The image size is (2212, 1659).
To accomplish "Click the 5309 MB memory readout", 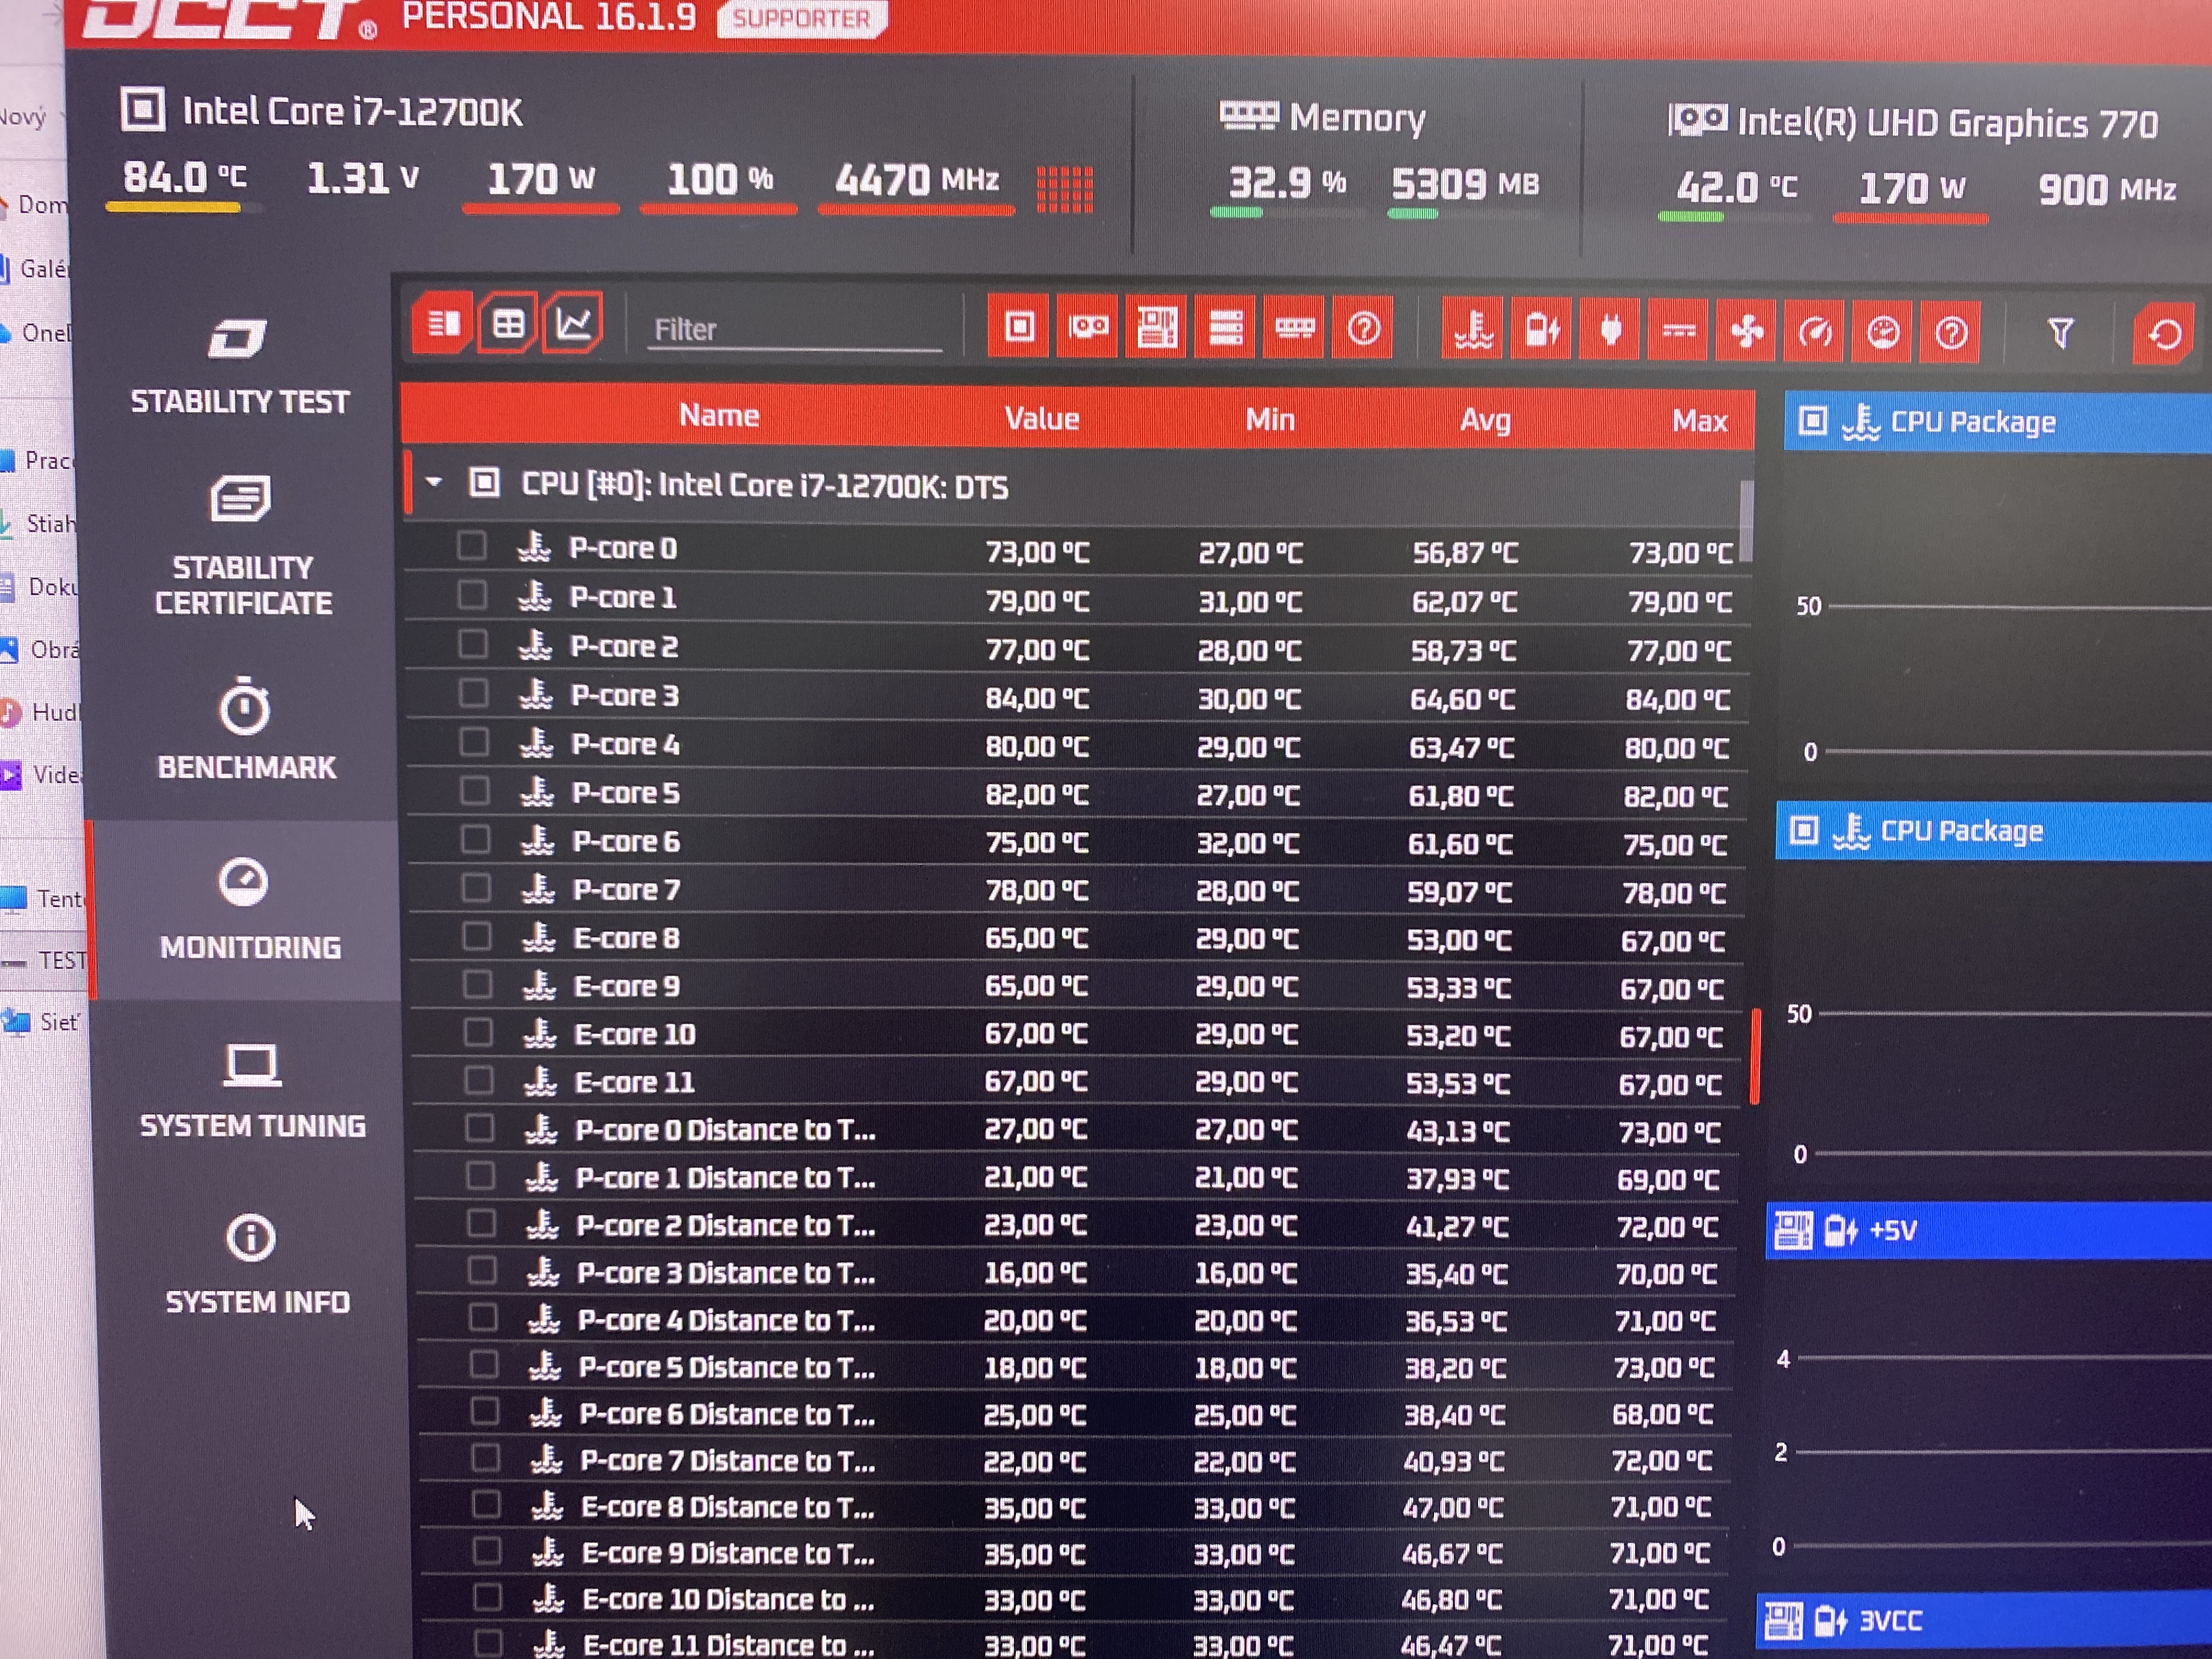I will point(1465,184).
